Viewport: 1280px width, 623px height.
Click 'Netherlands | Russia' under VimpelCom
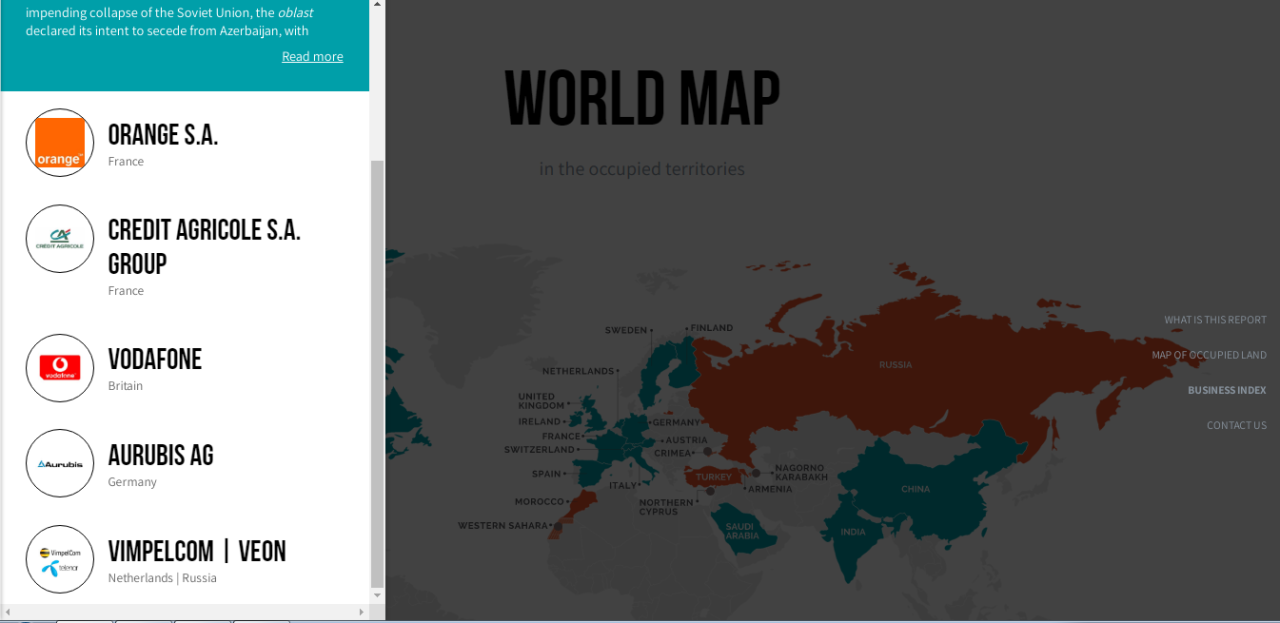coord(162,578)
